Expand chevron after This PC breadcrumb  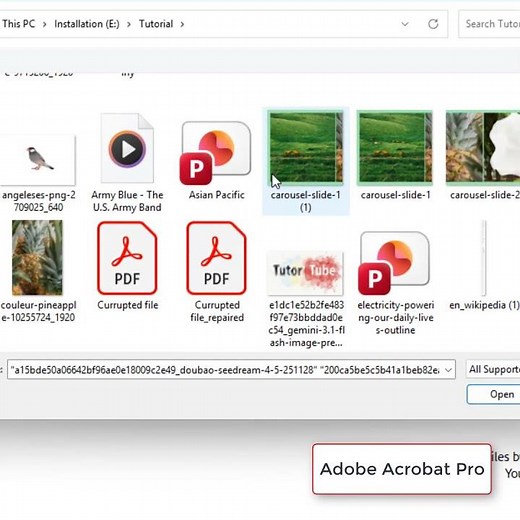click(x=44, y=24)
